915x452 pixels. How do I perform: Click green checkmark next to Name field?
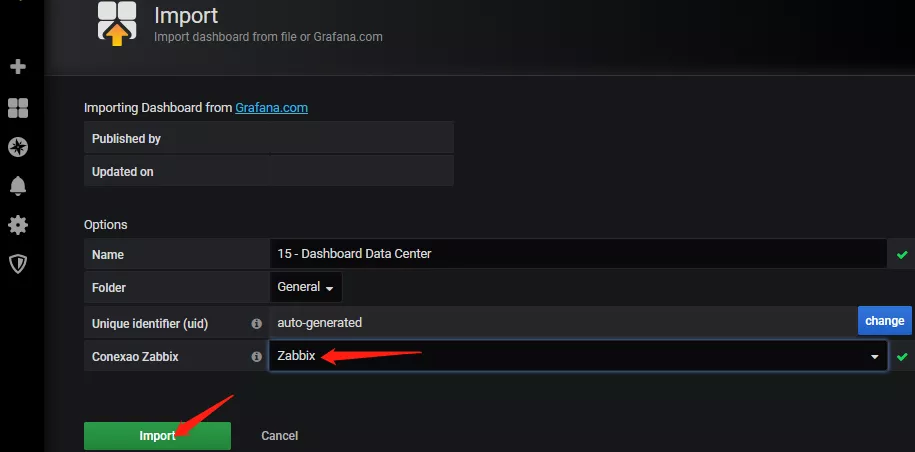click(x=903, y=254)
